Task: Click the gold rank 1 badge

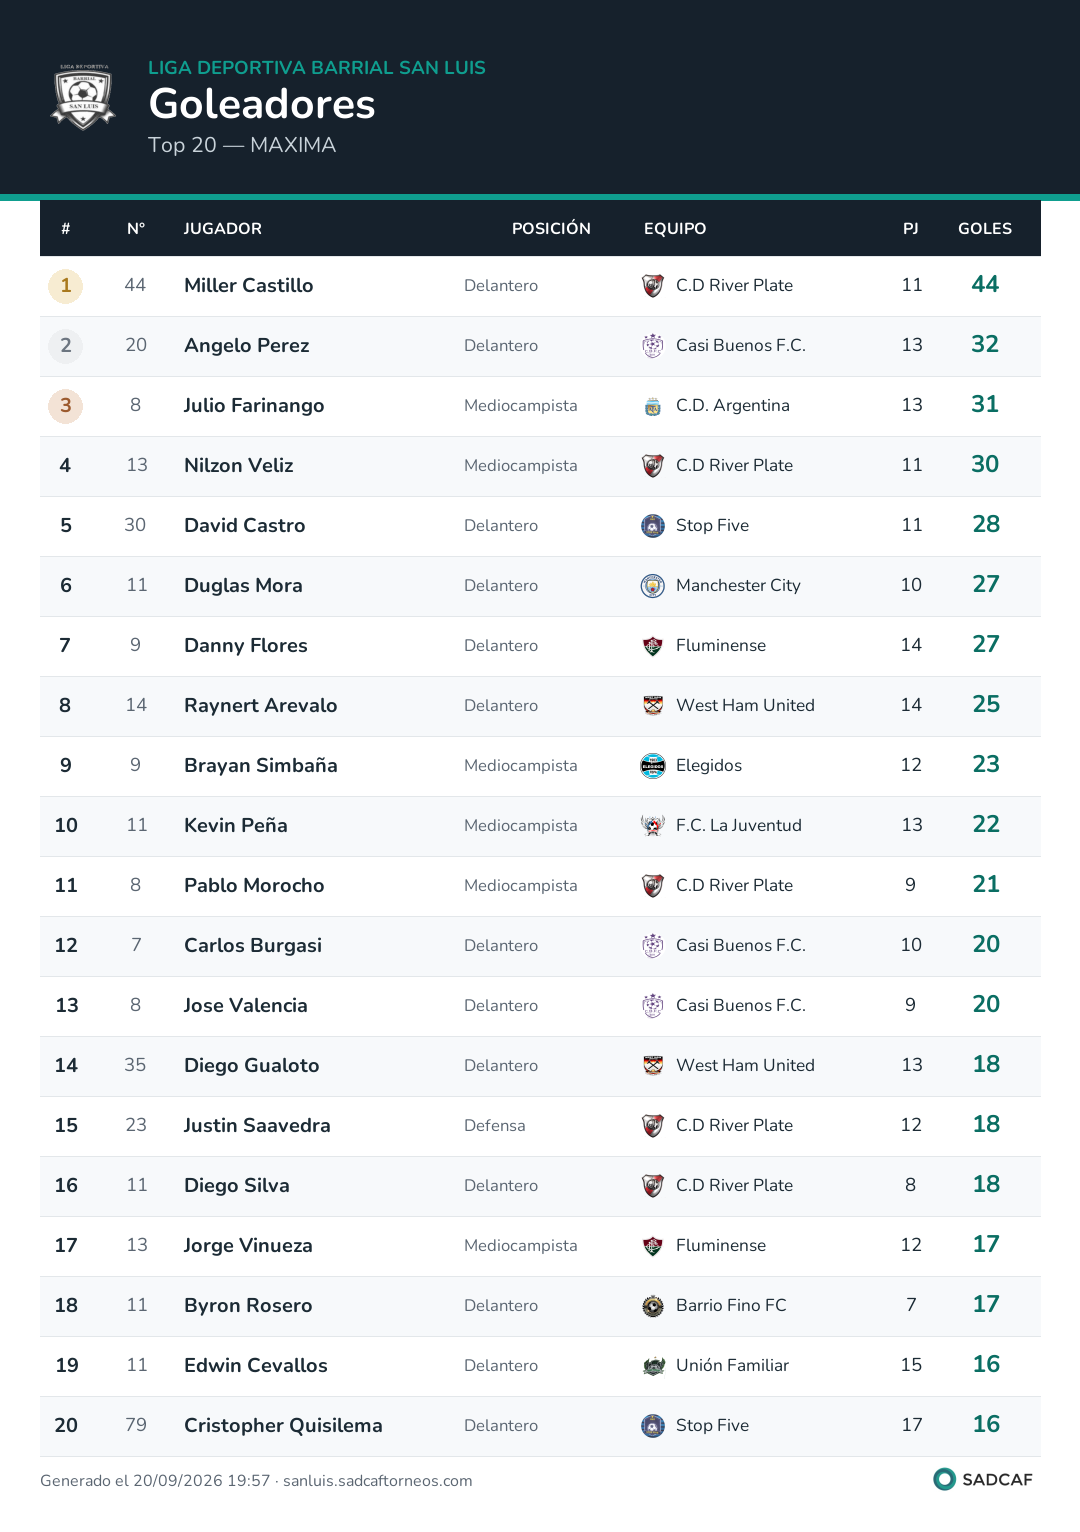Action: 66,286
